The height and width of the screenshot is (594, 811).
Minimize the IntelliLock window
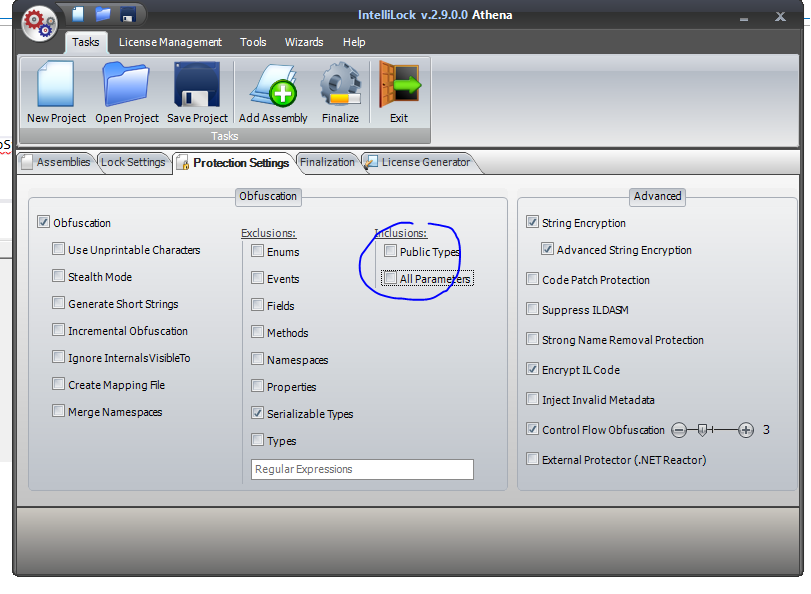(744, 19)
